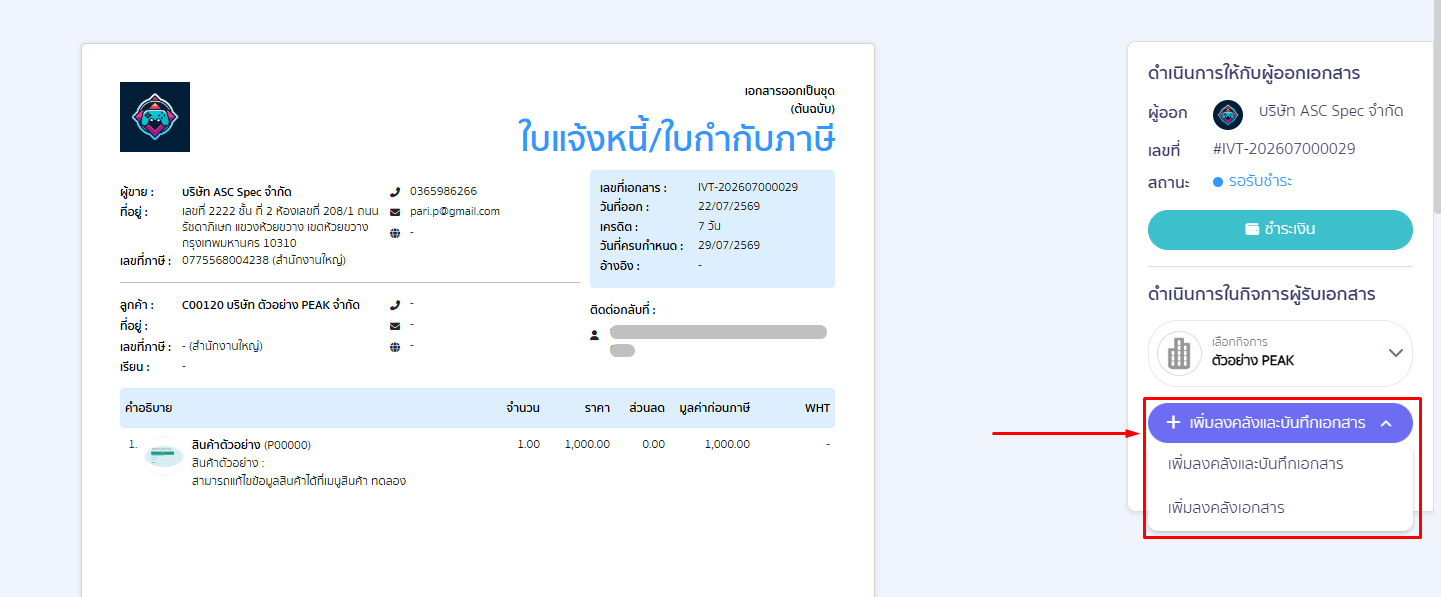Choose เพิ่มลงคลังและบันทึกเอกสาร menu option
The height and width of the screenshot is (597, 1441).
[1255, 464]
